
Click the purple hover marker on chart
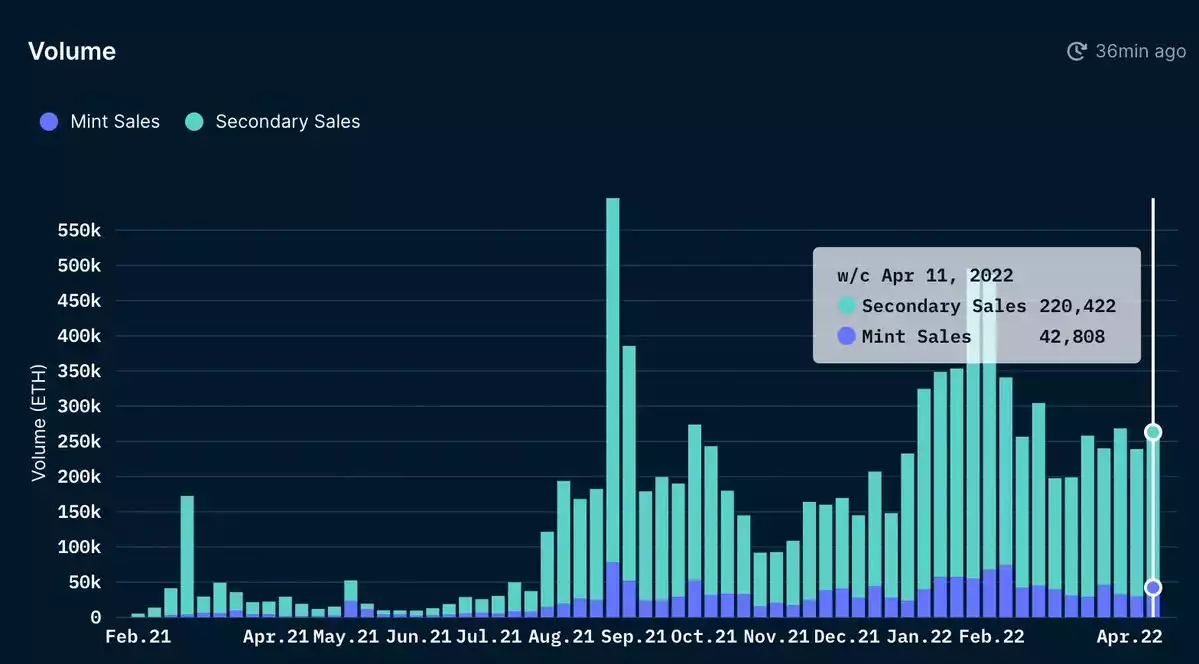pyautogui.click(x=1153, y=588)
